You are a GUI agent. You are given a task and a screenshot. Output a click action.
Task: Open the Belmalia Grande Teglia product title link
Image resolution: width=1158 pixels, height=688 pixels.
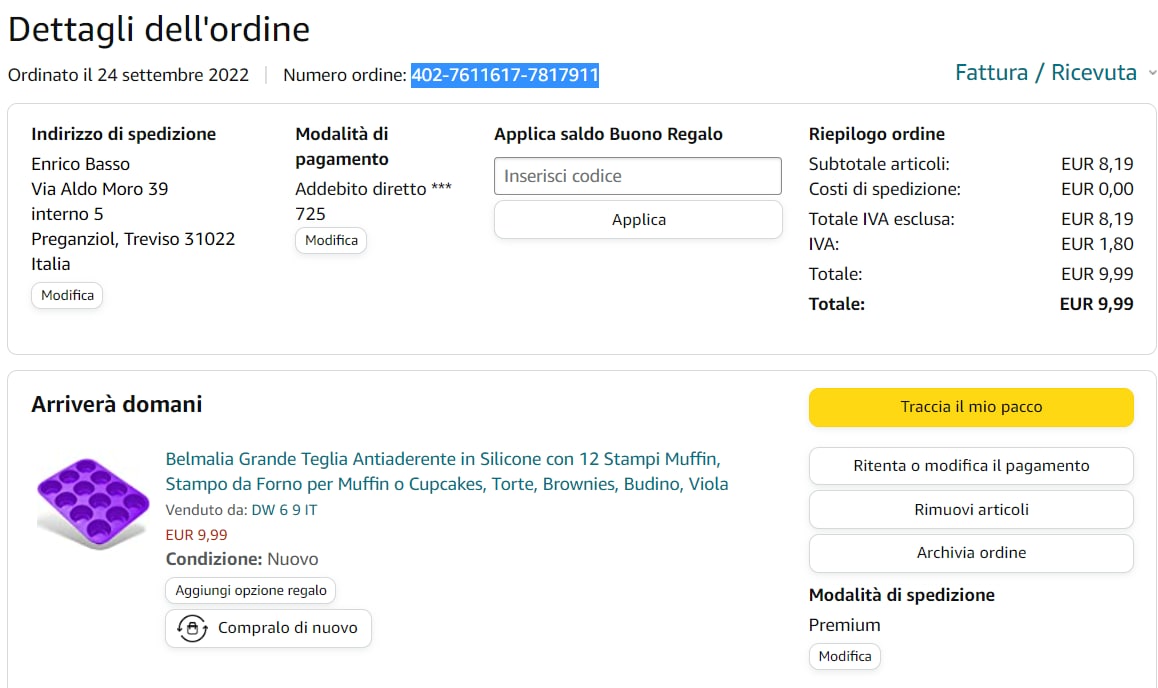445,471
